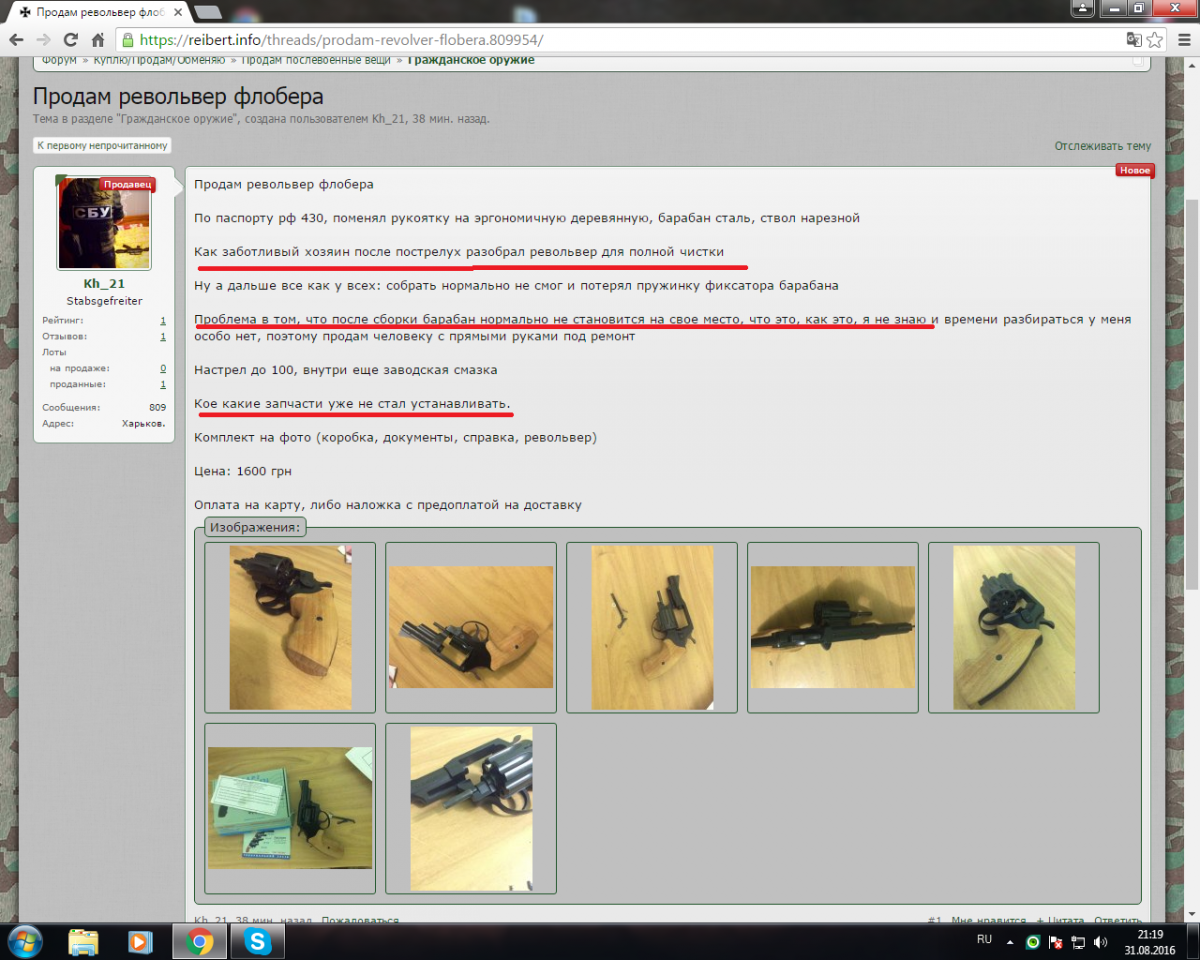Open Skype from the taskbar
This screenshot has width=1200, height=960.
(x=257, y=941)
